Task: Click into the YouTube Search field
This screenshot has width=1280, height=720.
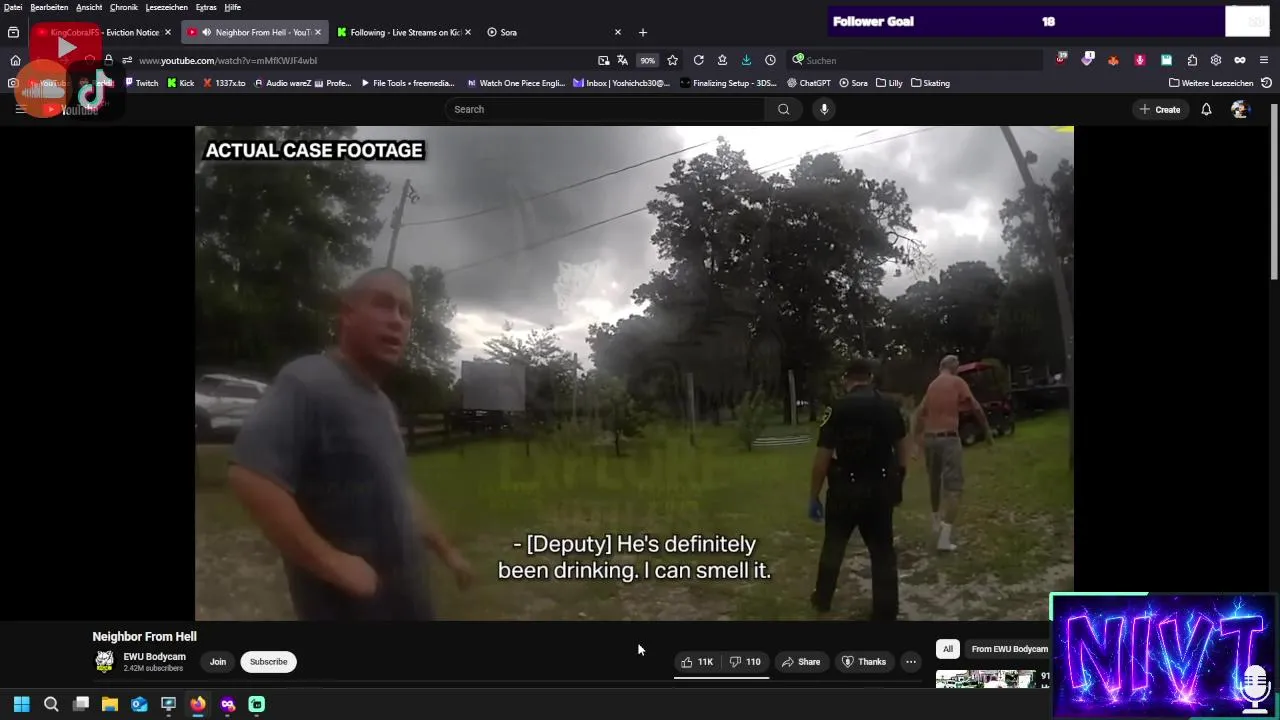Action: tap(605, 109)
